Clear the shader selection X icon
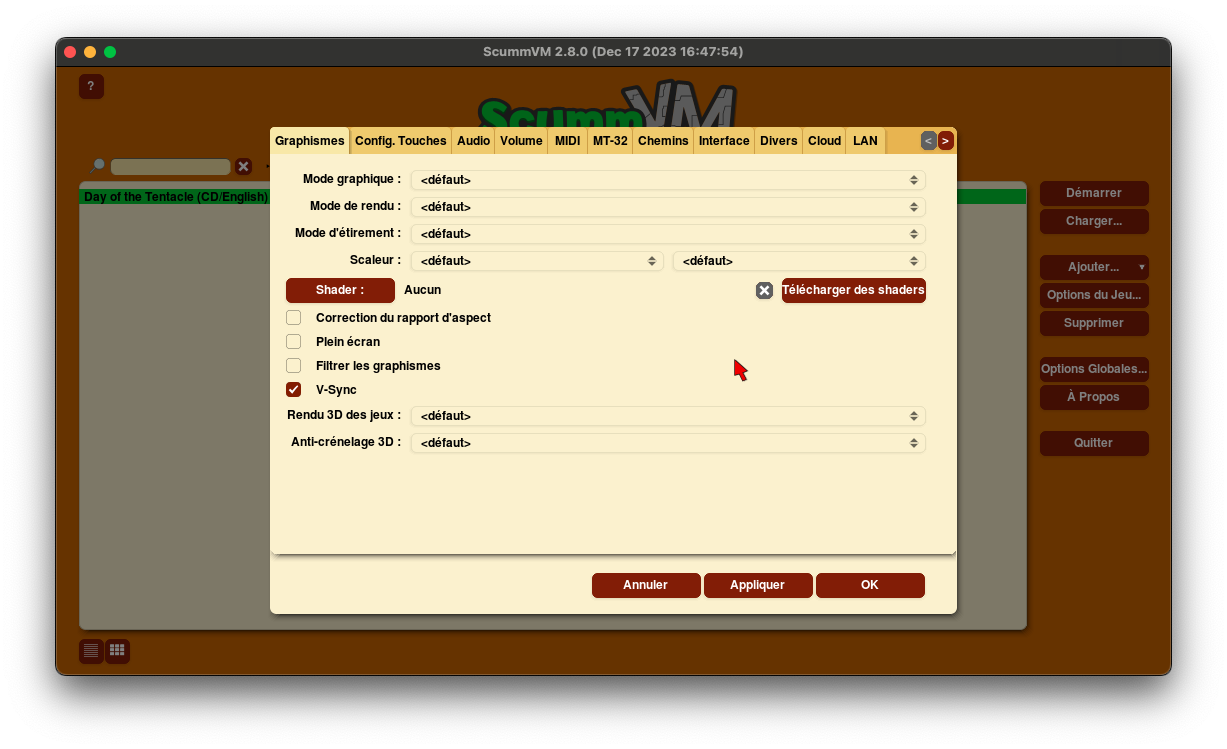Screen dimensions: 1227x749 [x=764, y=290]
